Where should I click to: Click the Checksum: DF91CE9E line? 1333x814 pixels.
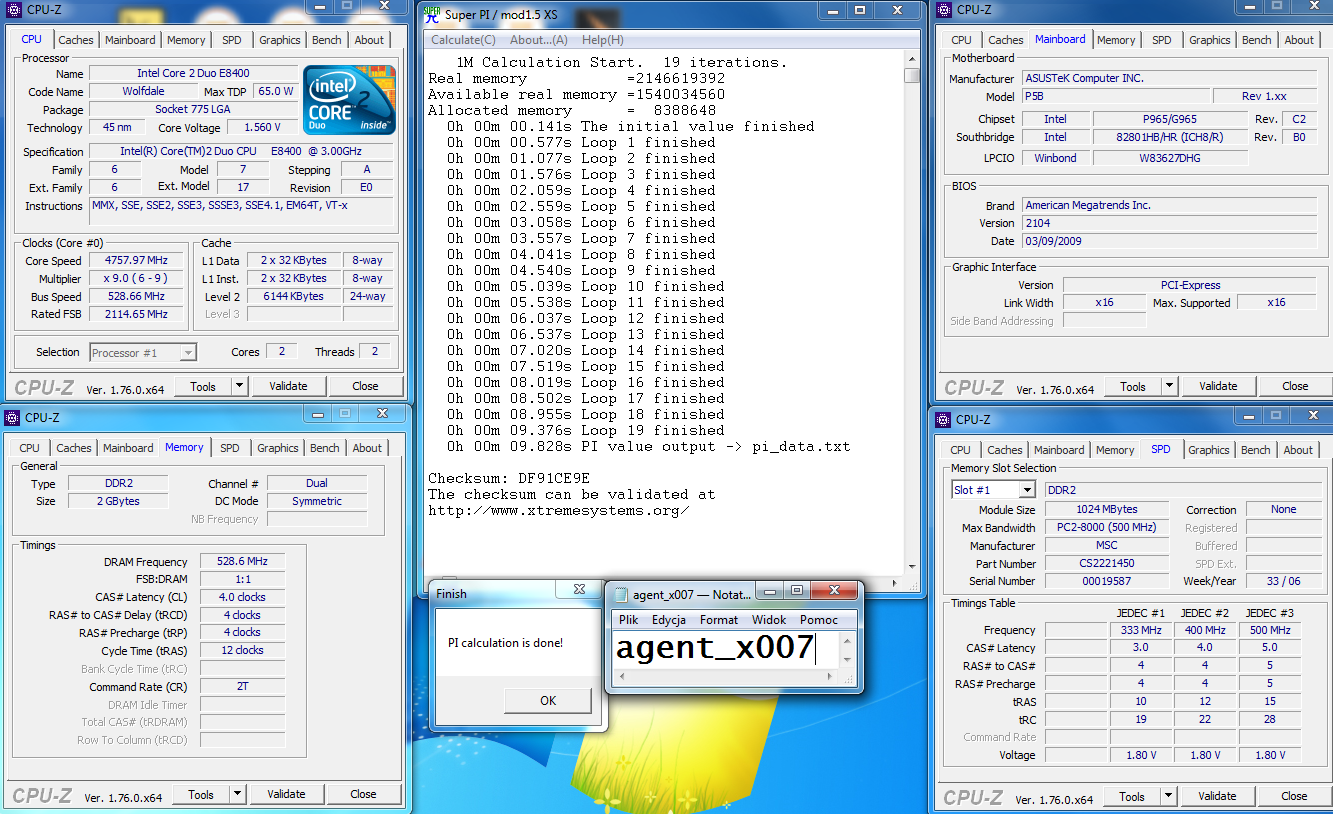point(509,478)
